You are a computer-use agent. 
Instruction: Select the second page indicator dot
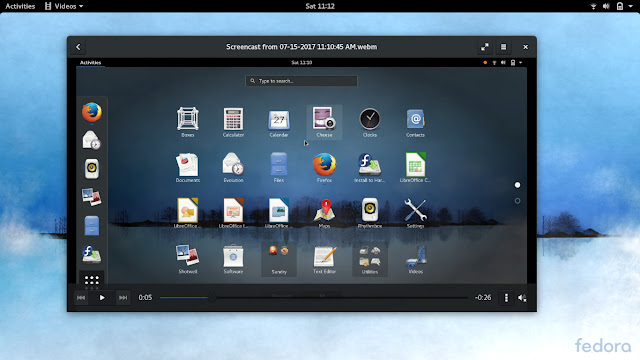[517, 201]
